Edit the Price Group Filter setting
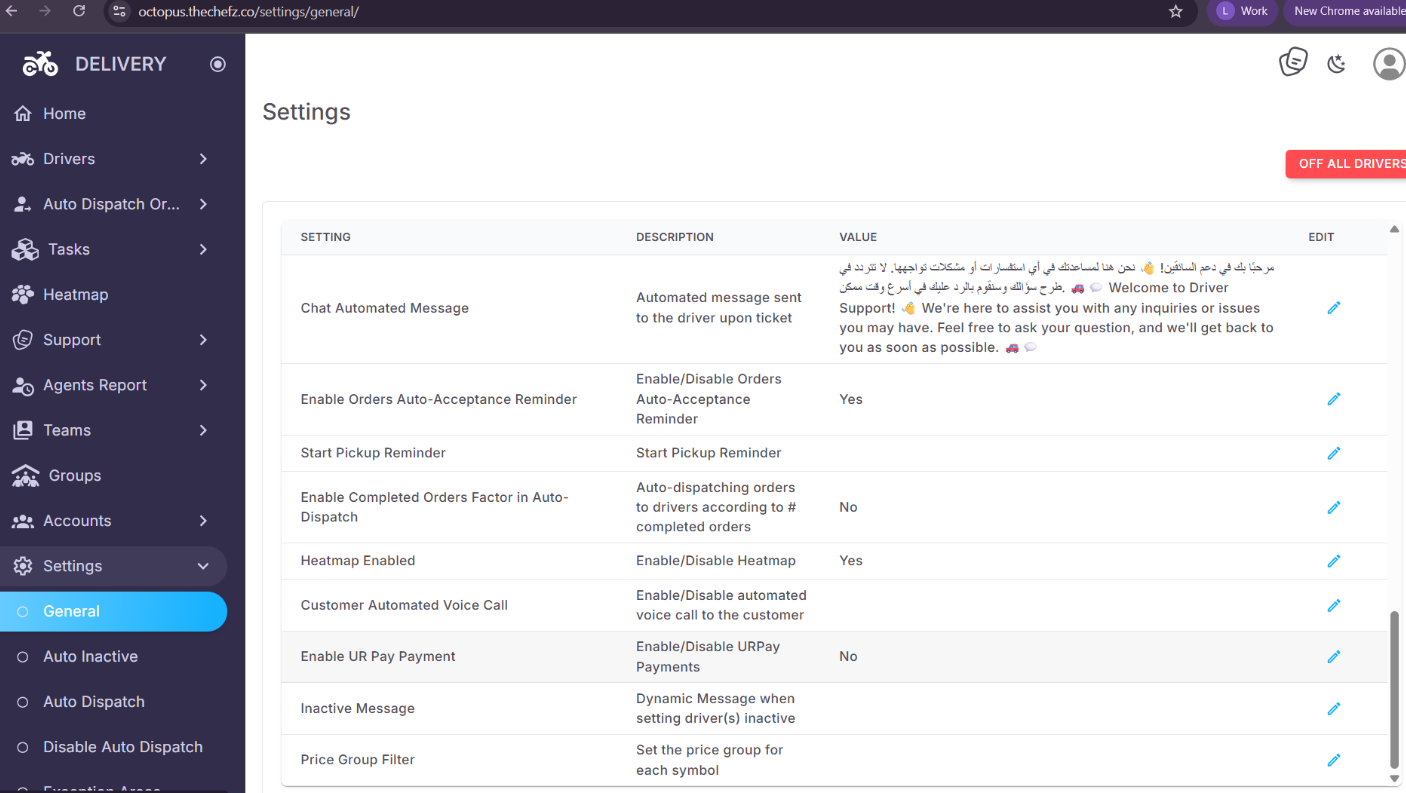 pos(1333,760)
